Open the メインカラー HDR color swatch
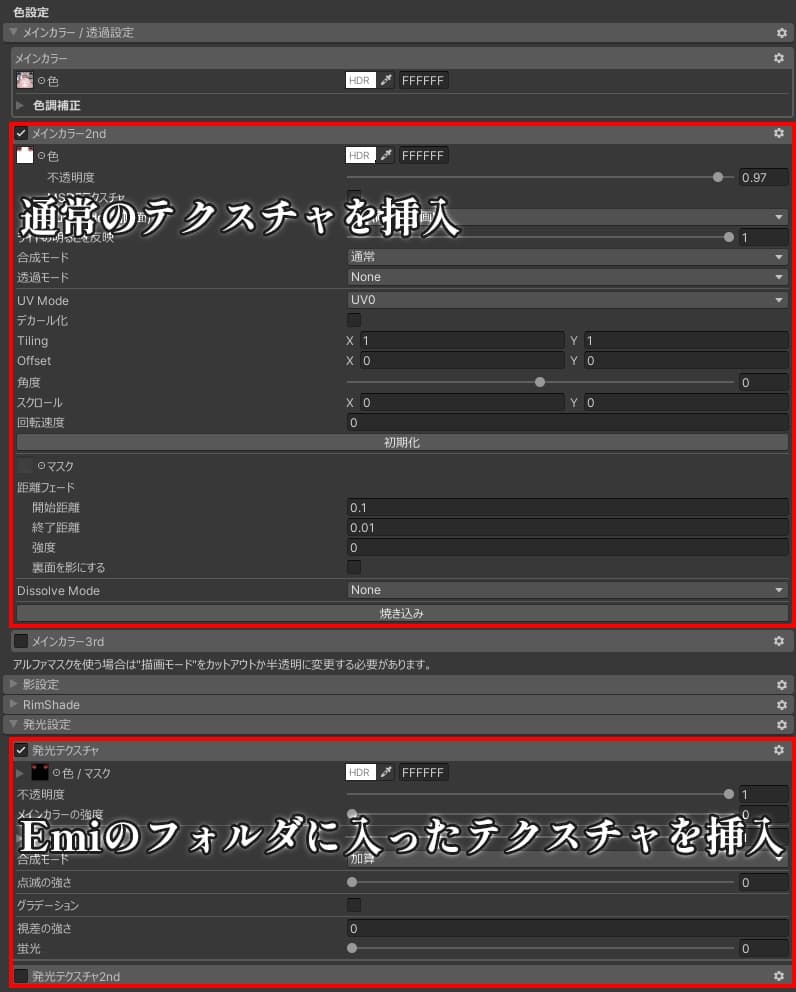The height and width of the screenshot is (992, 796). pyautogui.click(x=361, y=80)
